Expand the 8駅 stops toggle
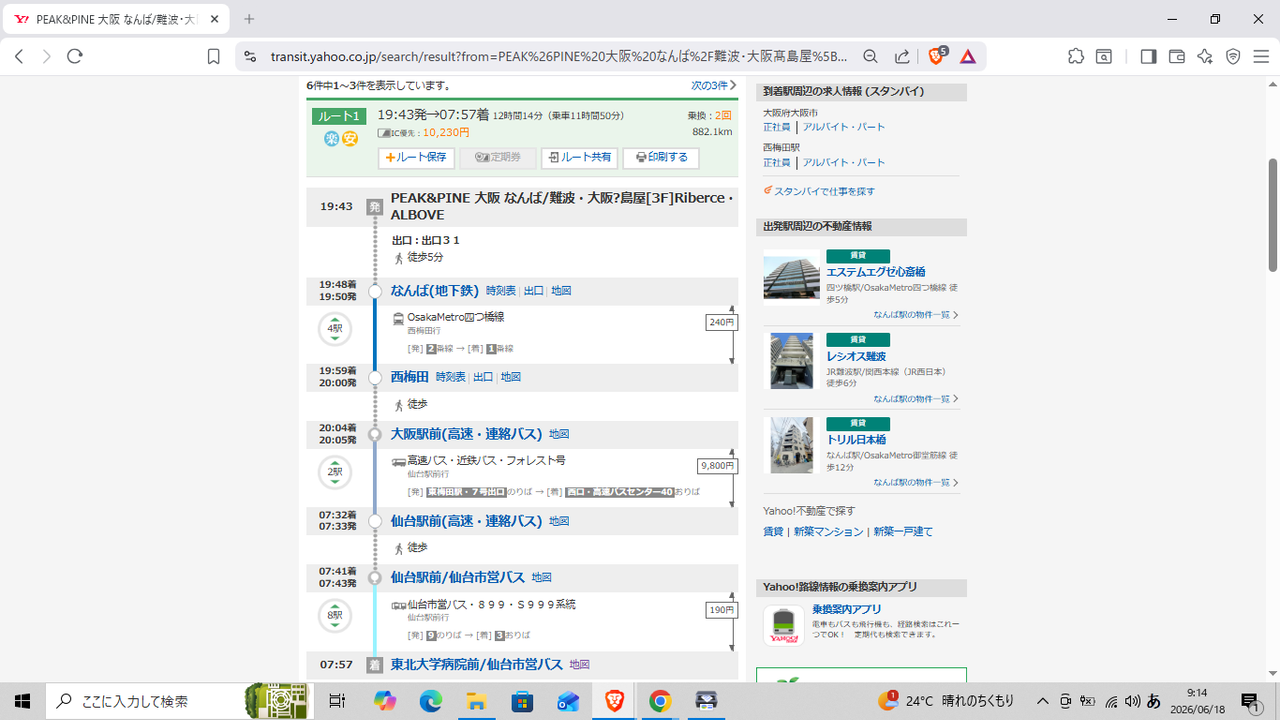1280x720 pixels. (335, 615)
